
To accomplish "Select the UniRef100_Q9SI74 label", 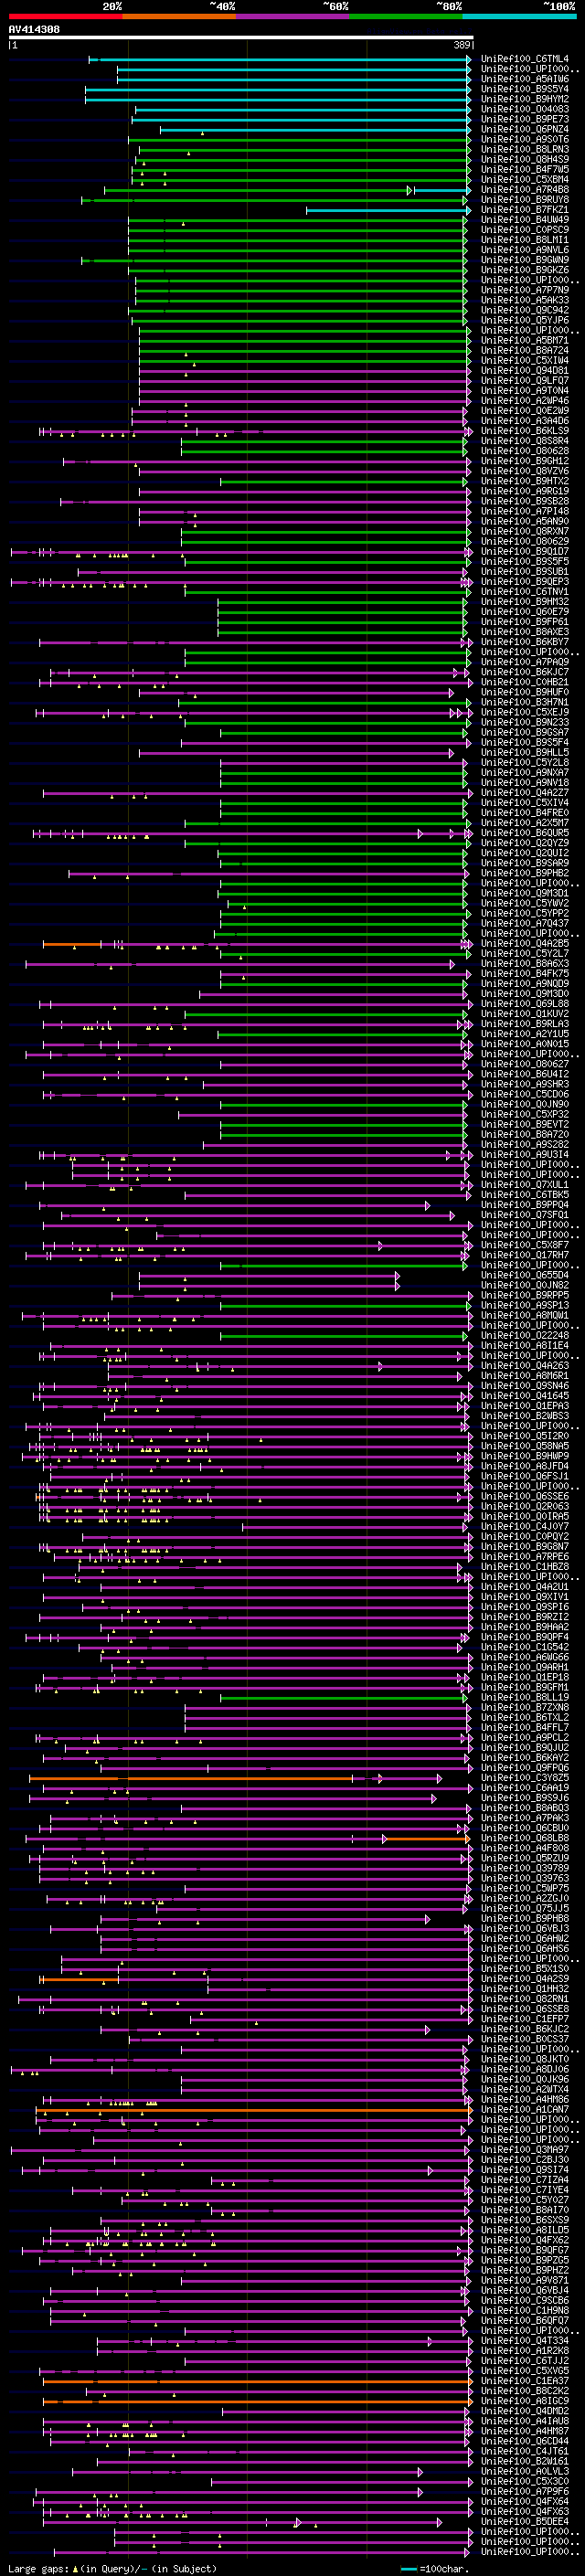I will pyautogui.click(x=524, y=2170).
